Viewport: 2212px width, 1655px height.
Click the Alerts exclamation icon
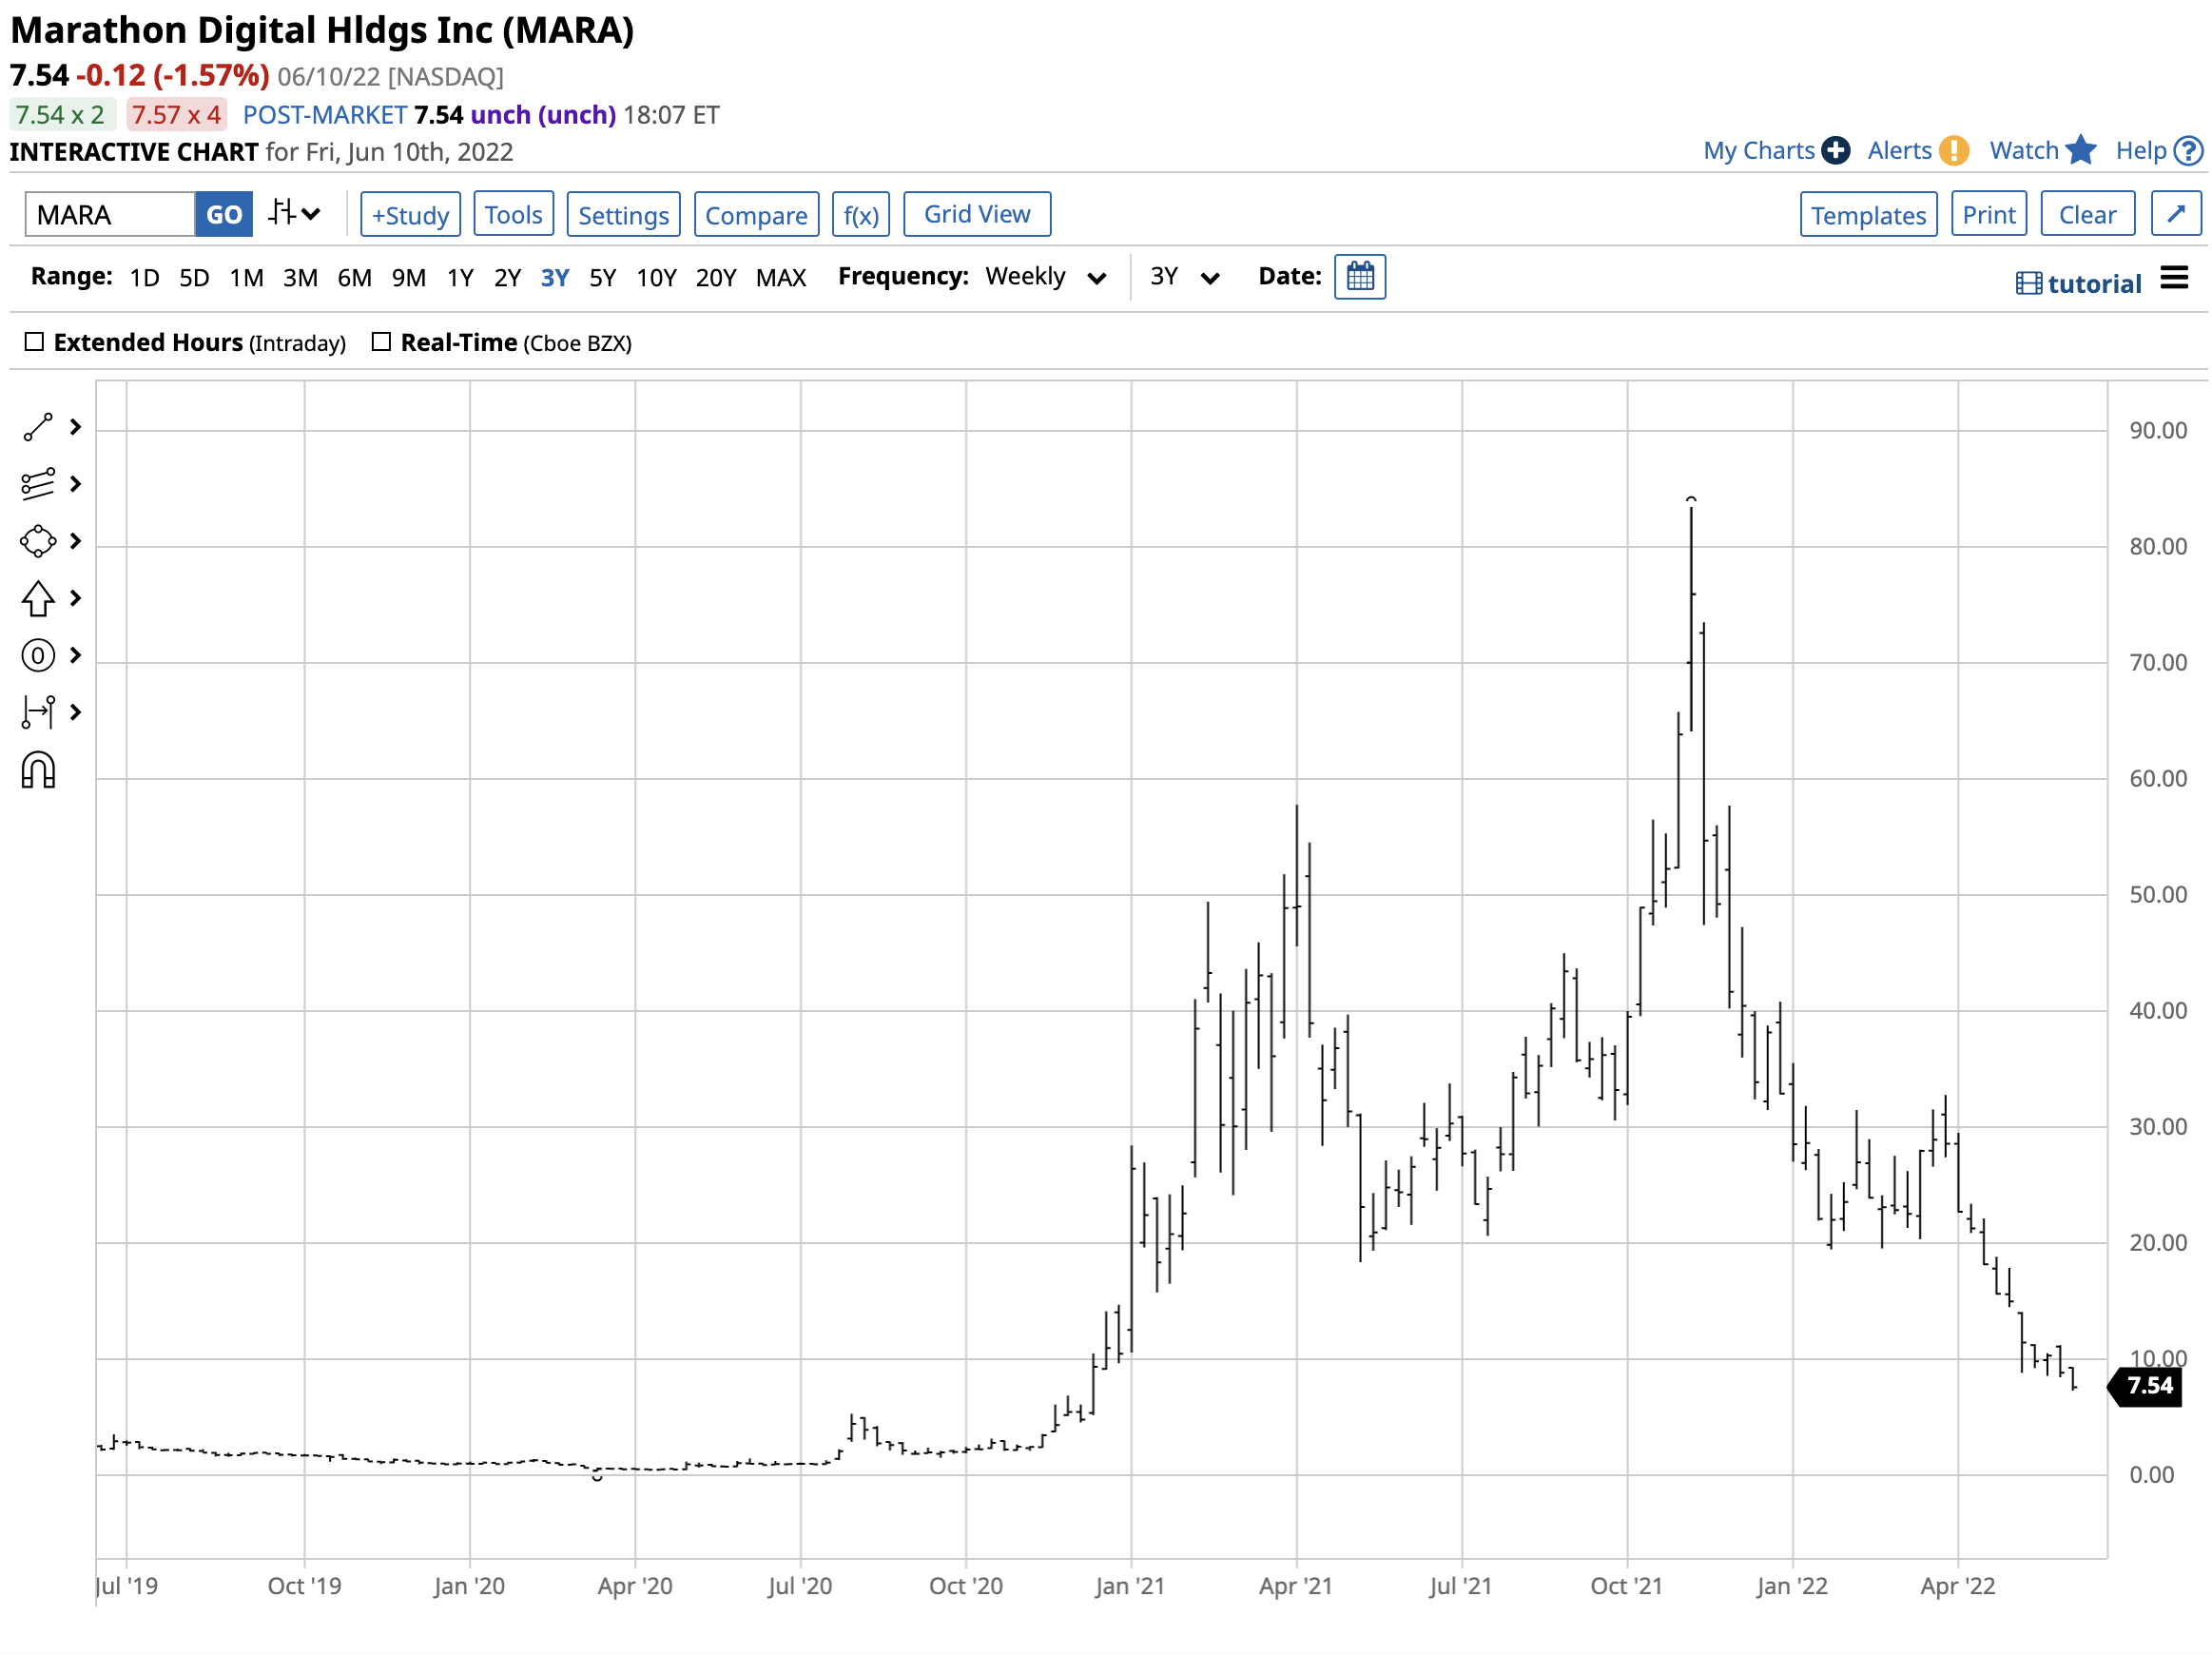tap(1956, 151)
